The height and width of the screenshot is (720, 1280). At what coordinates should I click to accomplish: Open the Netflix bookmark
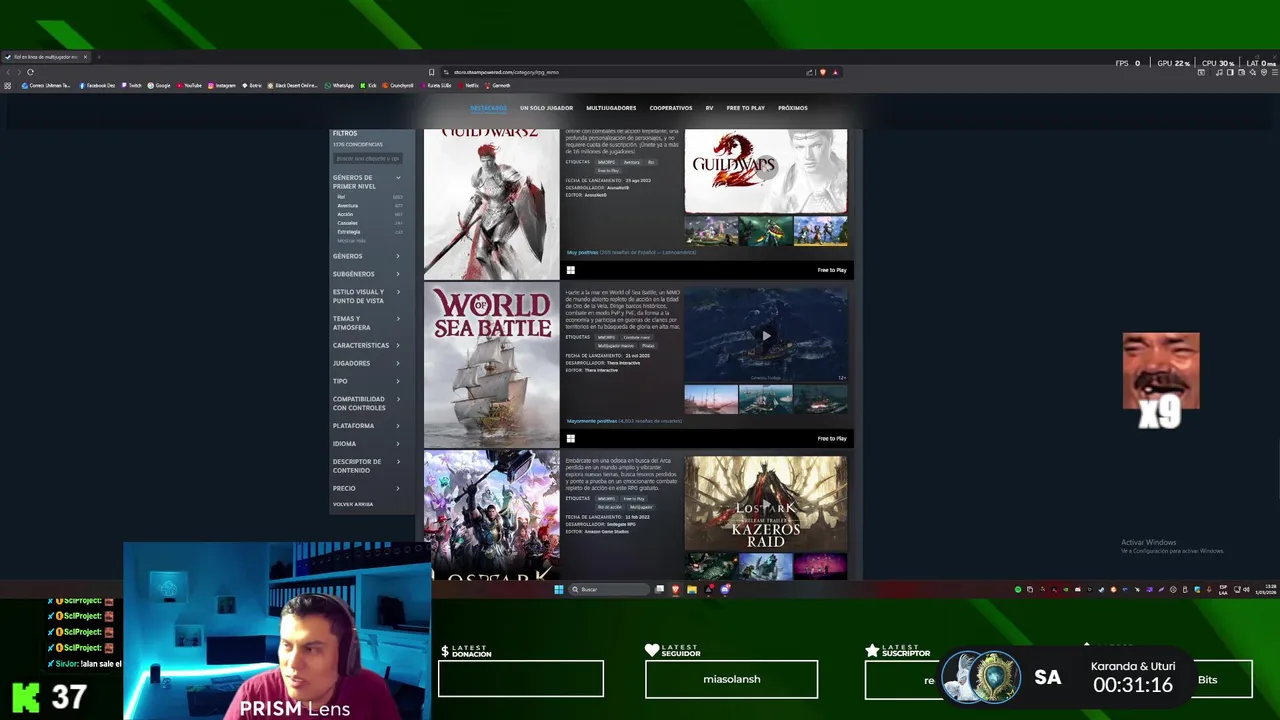[x=469, y=85]
